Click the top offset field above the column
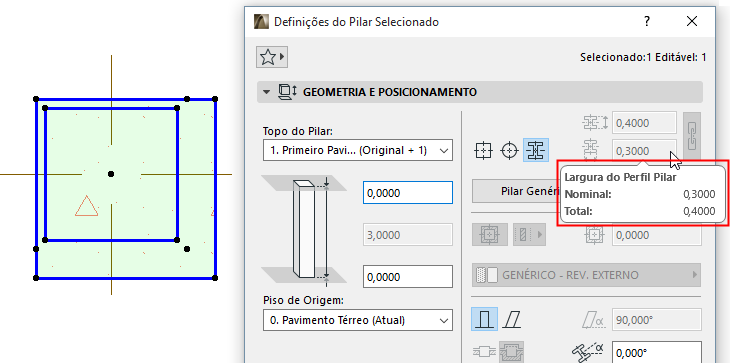 [407, 193]
